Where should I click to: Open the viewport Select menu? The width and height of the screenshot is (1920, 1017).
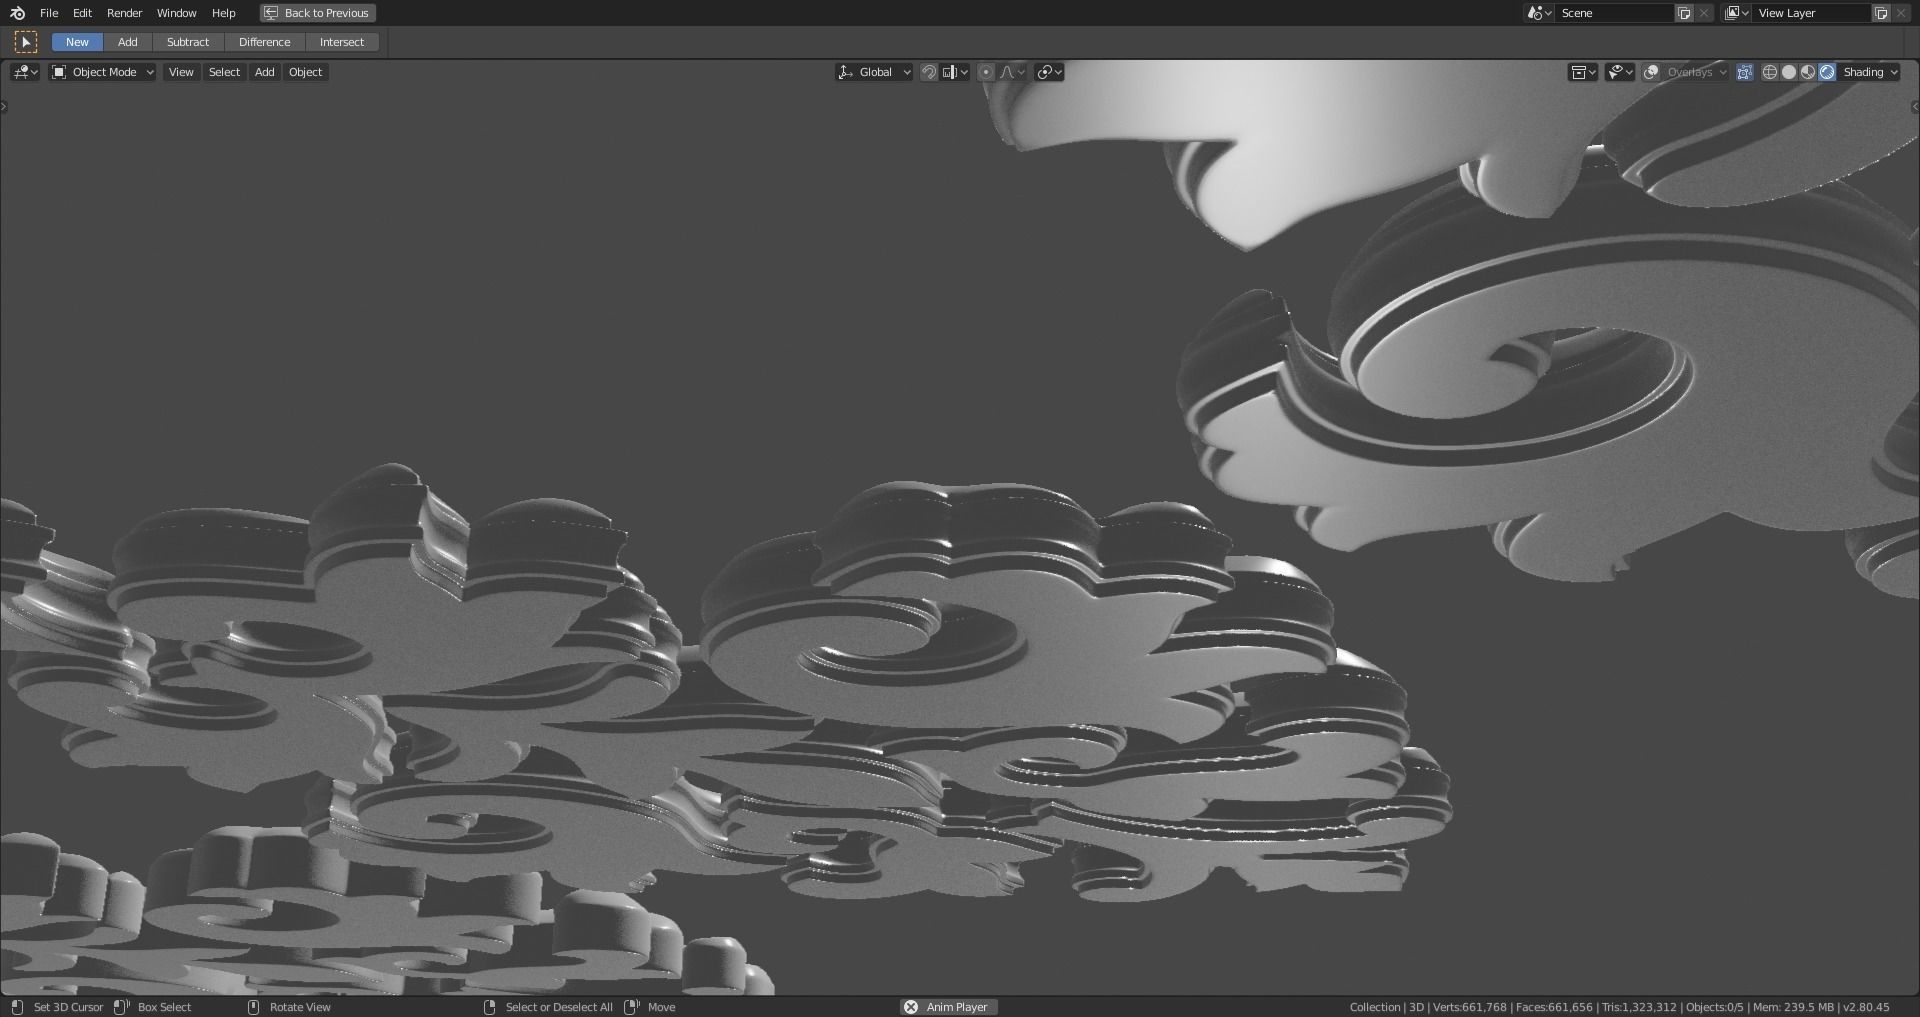tap(224, 72)
